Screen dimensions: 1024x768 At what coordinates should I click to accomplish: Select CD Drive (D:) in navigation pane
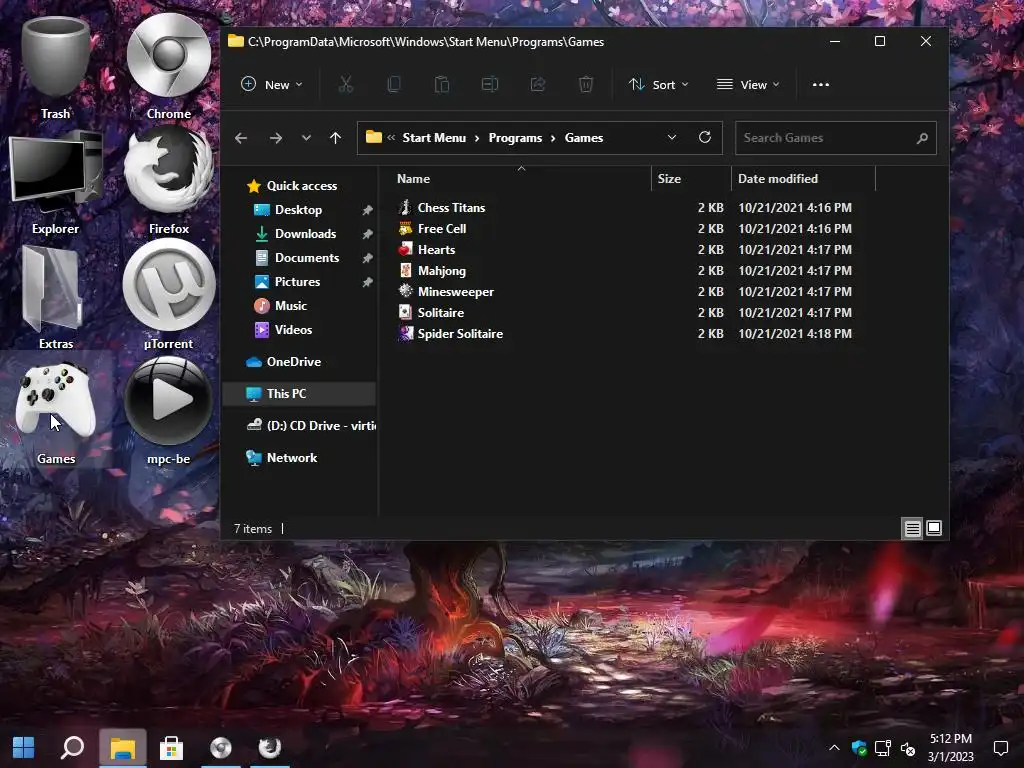(x=311, y=426)
